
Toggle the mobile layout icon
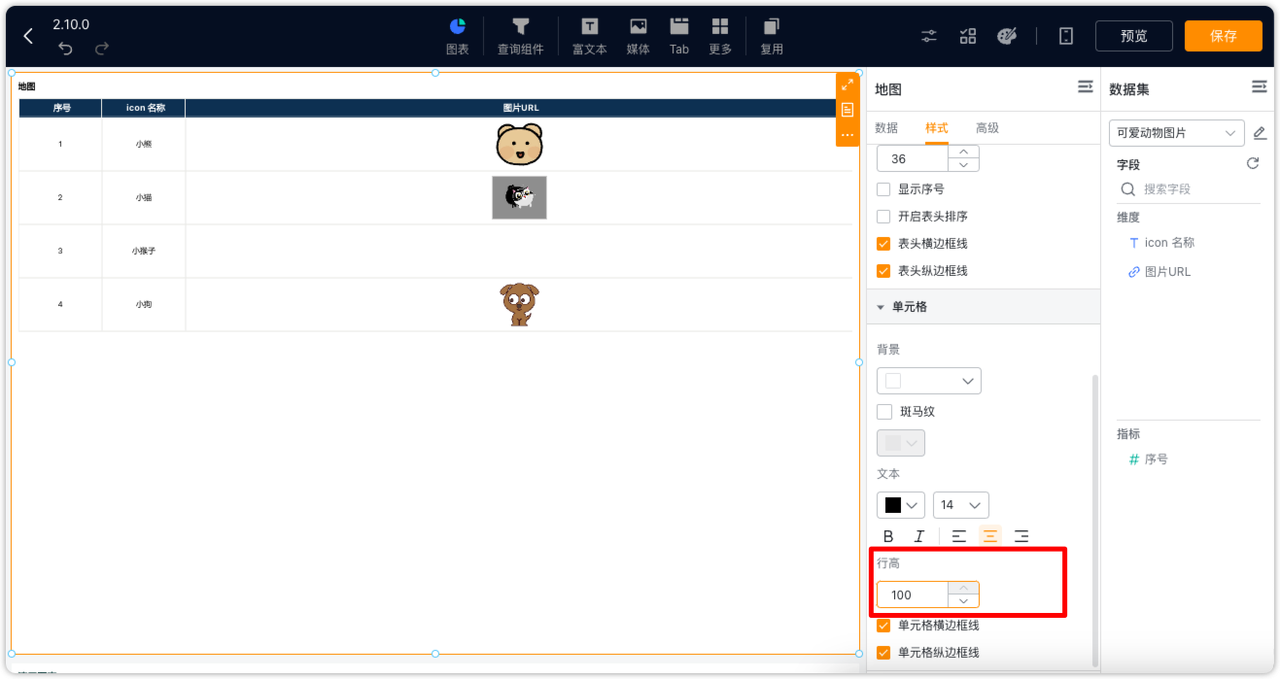1066,36
